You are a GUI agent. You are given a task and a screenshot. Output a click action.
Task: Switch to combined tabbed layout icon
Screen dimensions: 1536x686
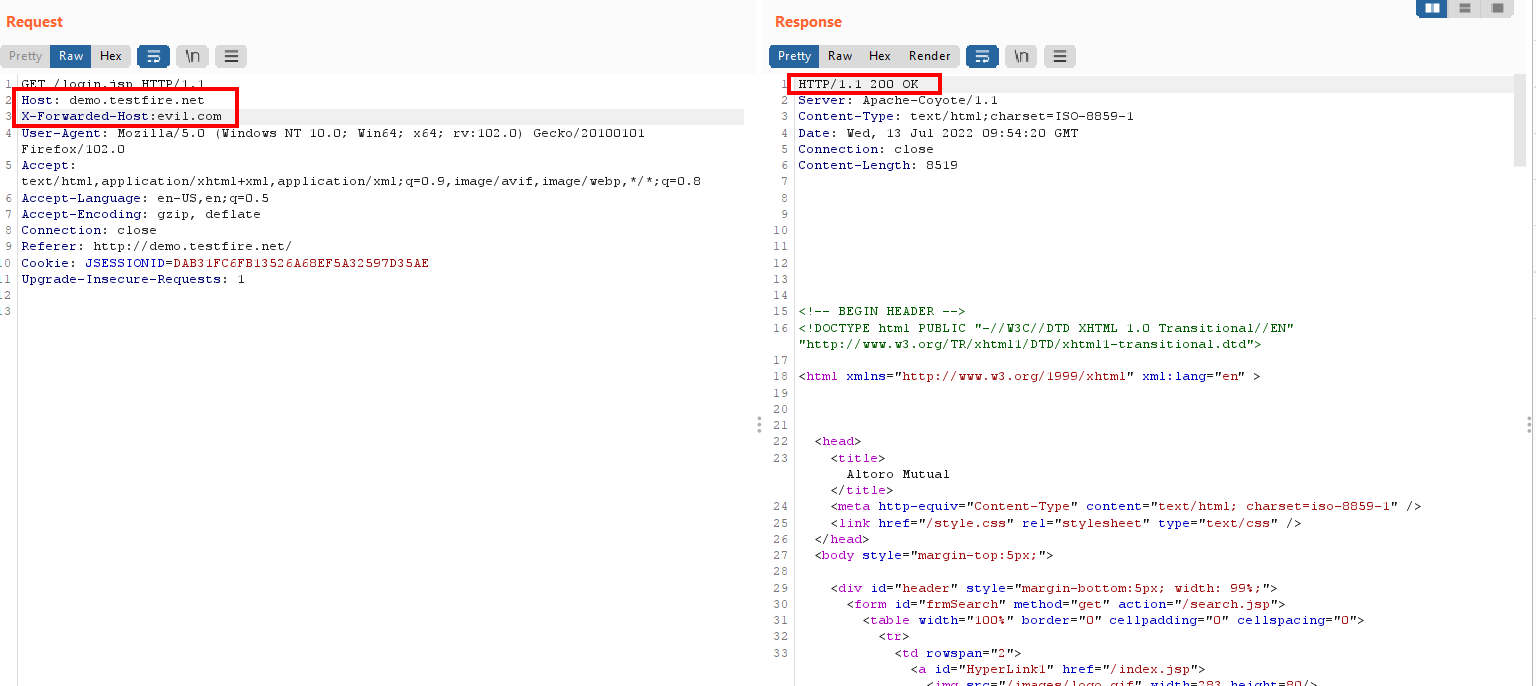click(1497, 8)
